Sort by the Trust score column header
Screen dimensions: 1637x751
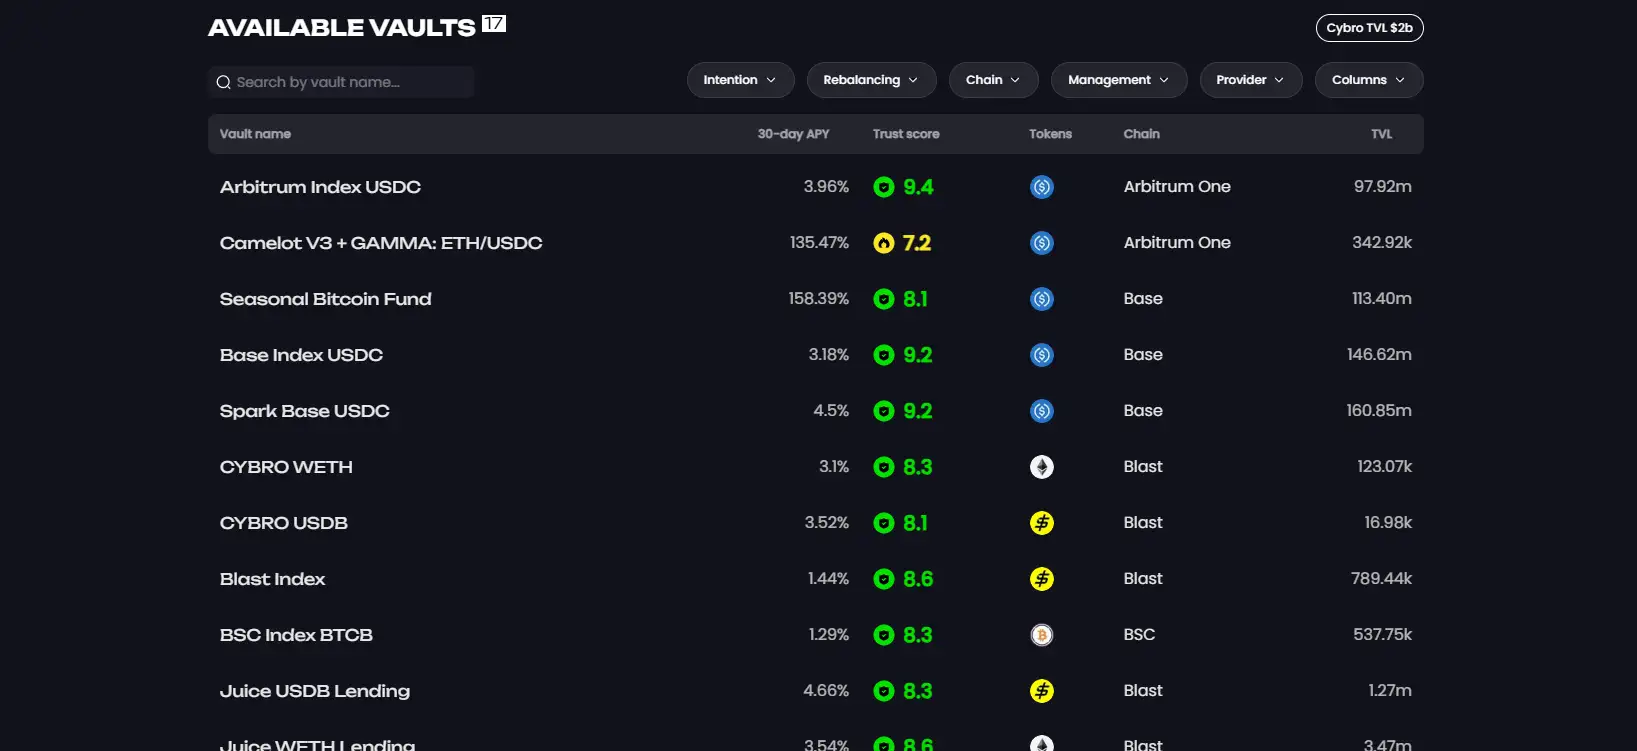[x=905, y=134]
